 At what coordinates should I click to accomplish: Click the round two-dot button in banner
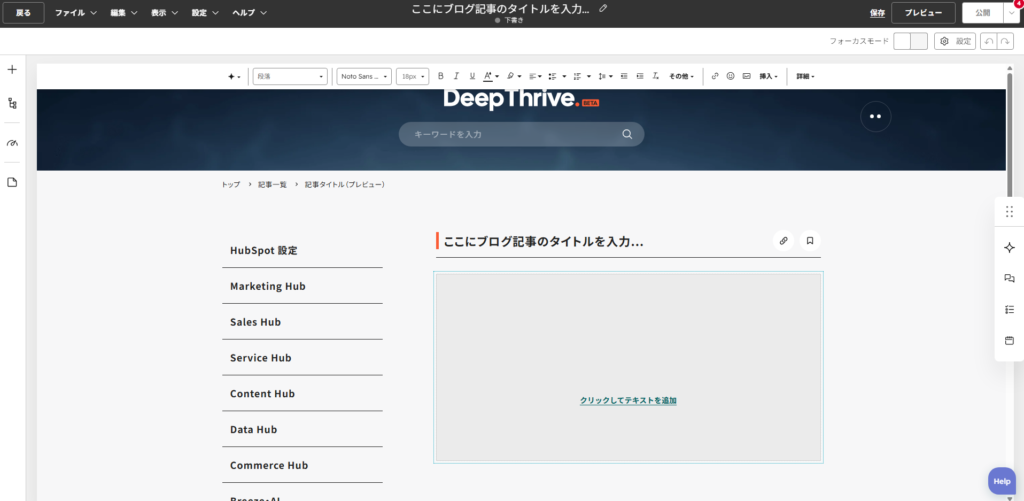click(x=876, y=116)
